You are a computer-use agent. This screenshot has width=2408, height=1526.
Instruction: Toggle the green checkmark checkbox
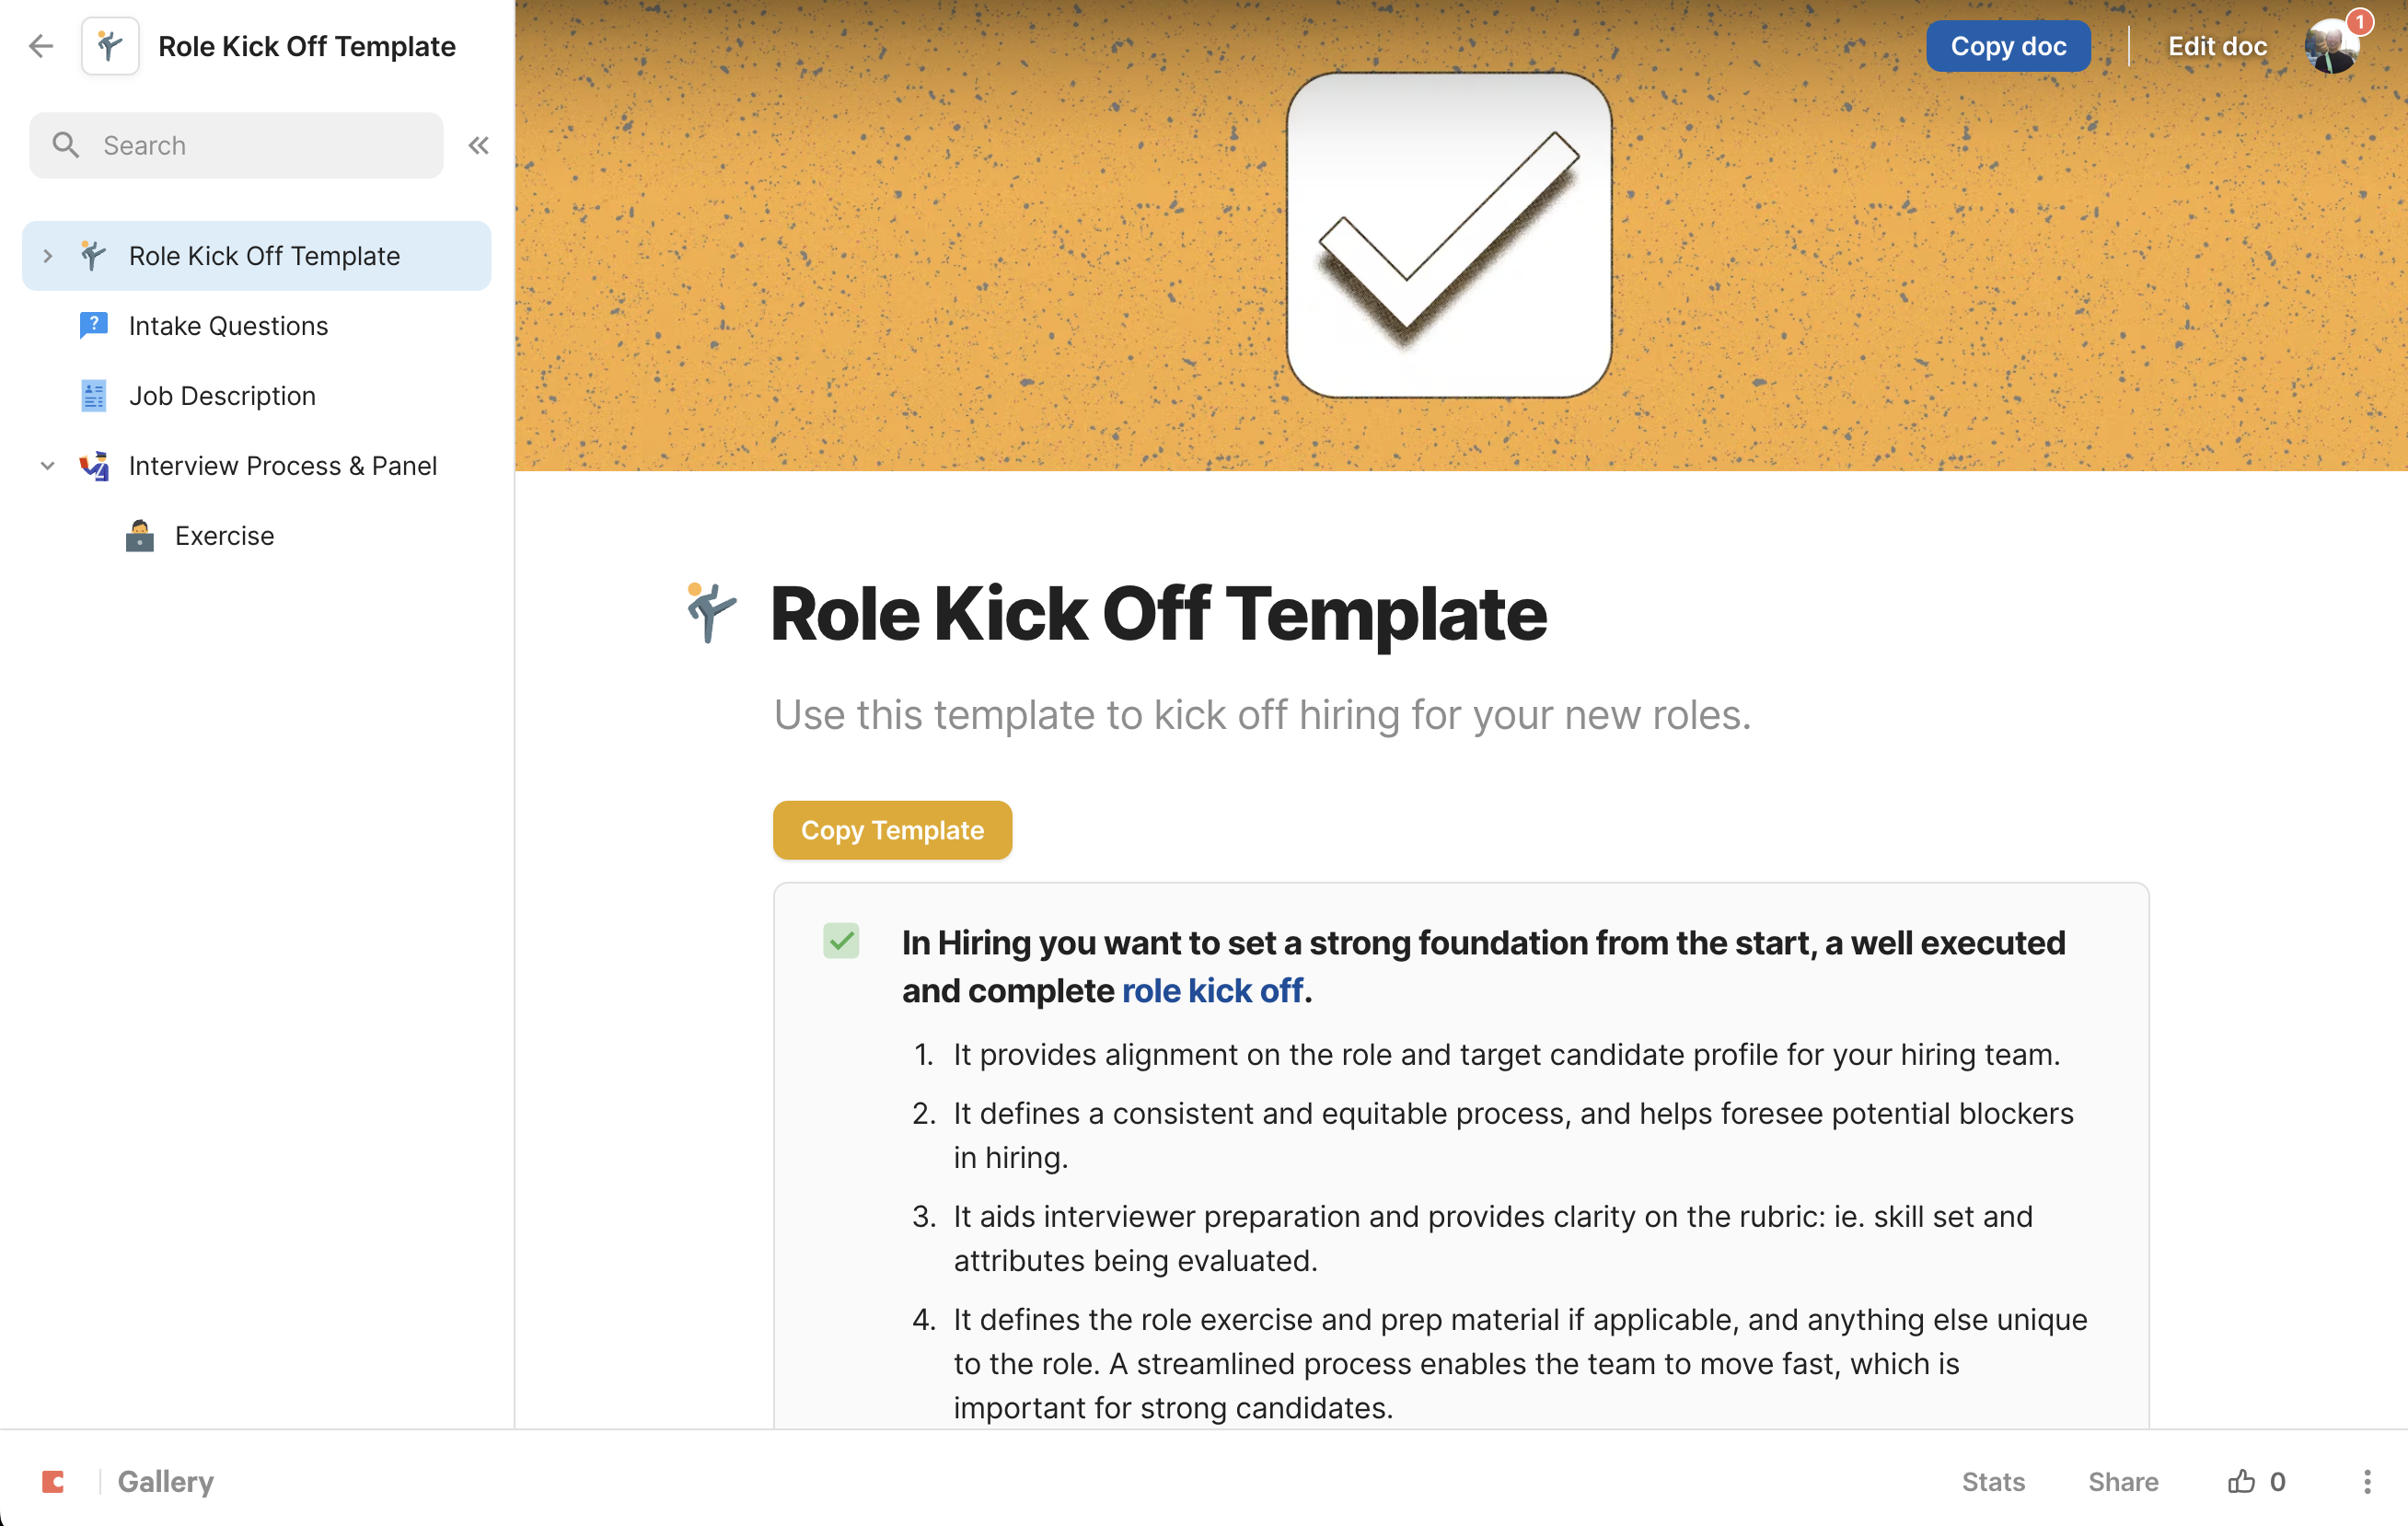point(841,941)
